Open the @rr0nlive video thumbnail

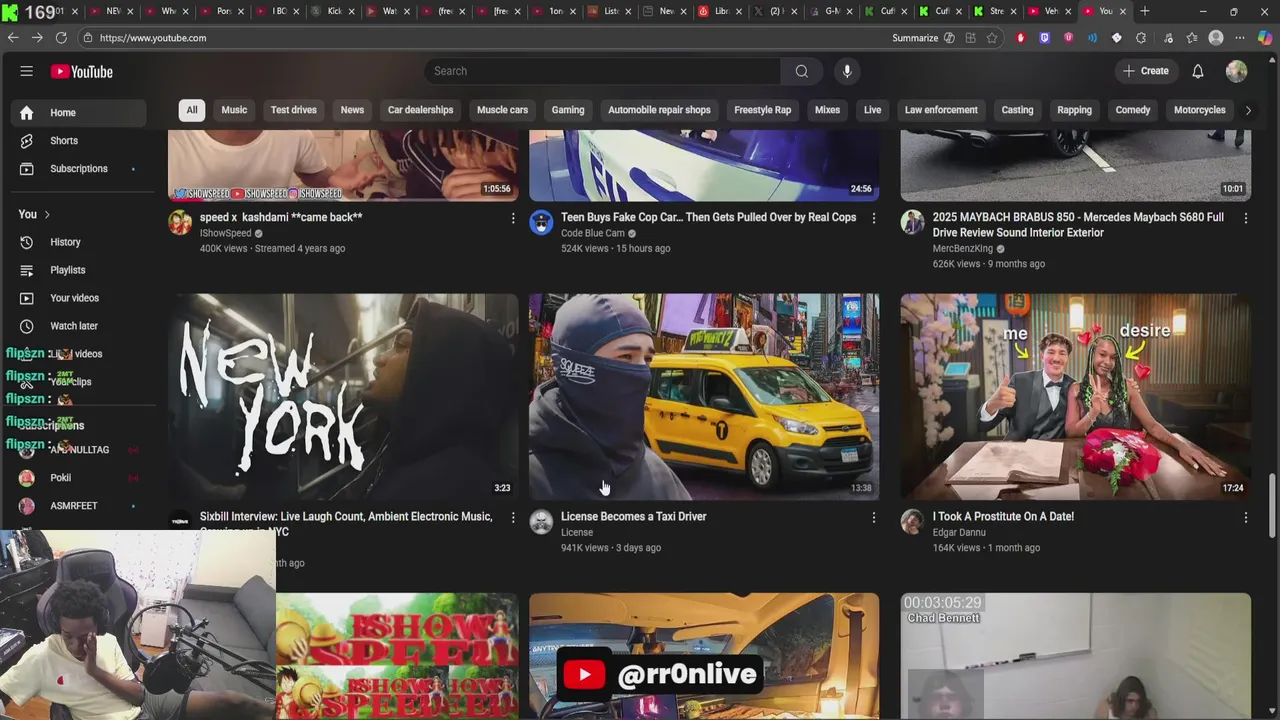click(704, 656)
